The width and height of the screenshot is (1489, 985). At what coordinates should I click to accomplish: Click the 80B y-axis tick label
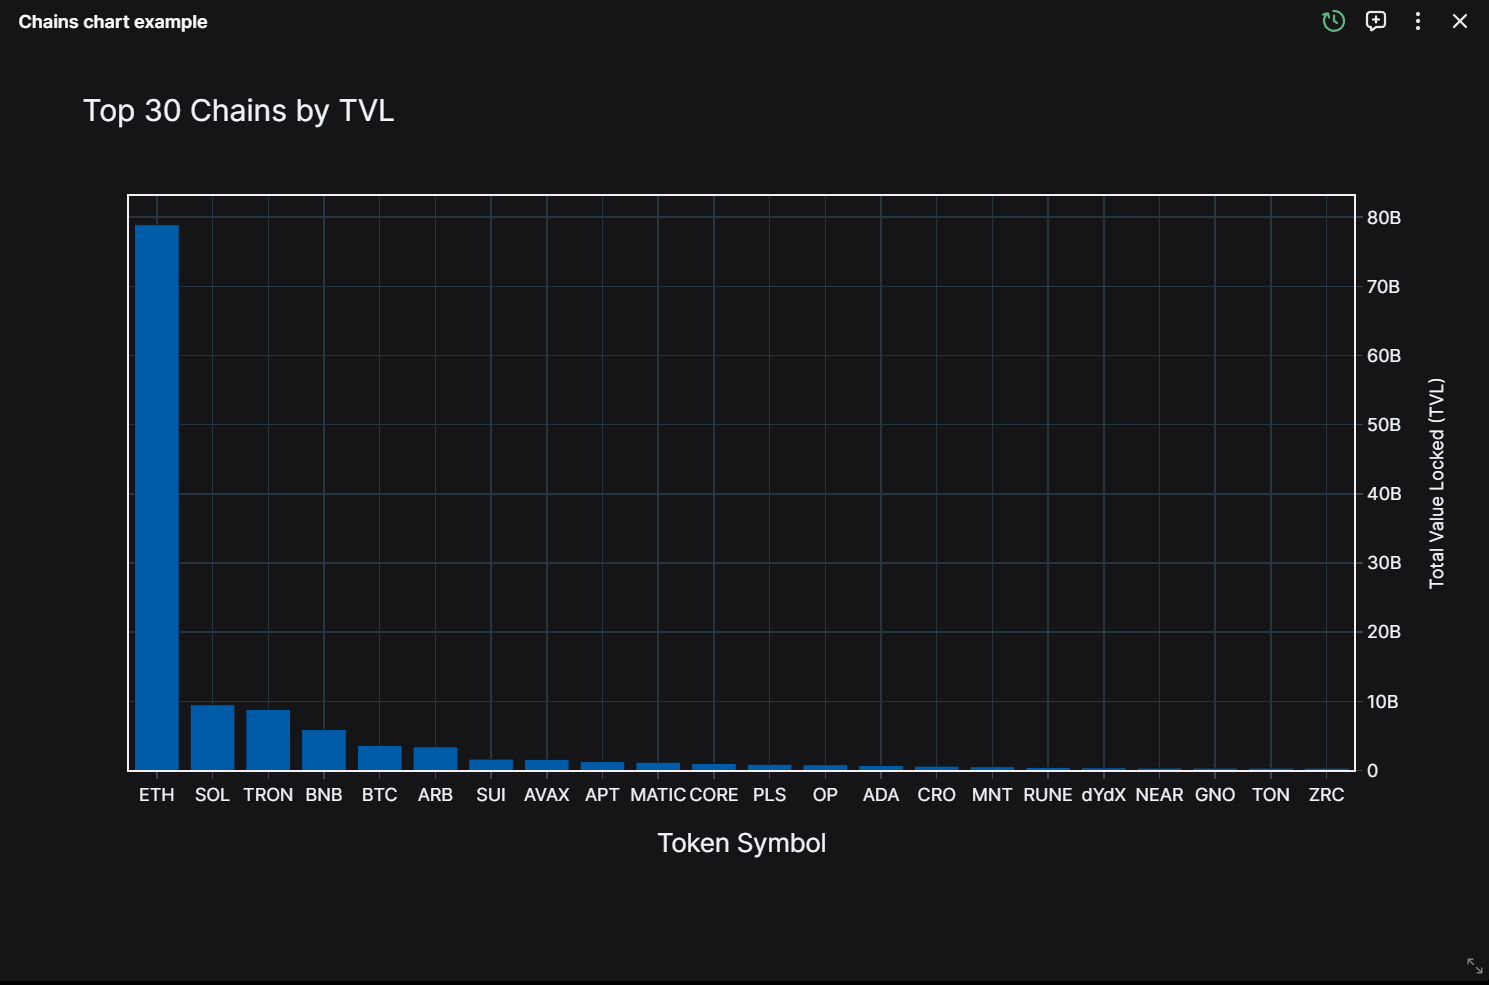click(x=1384, y=218)
